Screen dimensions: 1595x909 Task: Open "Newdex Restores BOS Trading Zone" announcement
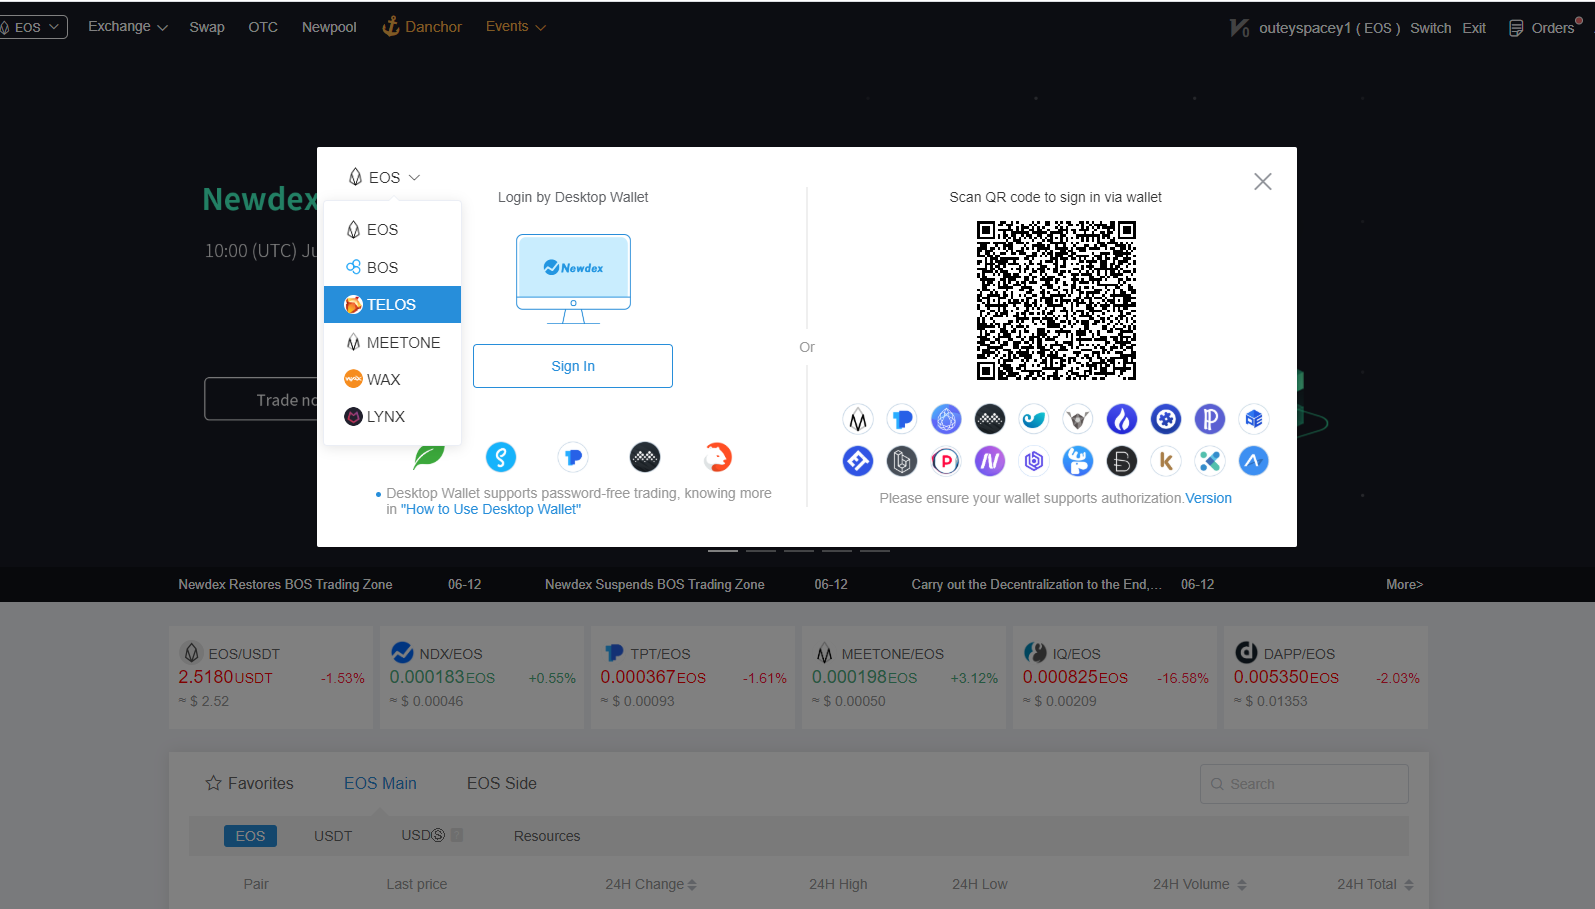[285, 584]
